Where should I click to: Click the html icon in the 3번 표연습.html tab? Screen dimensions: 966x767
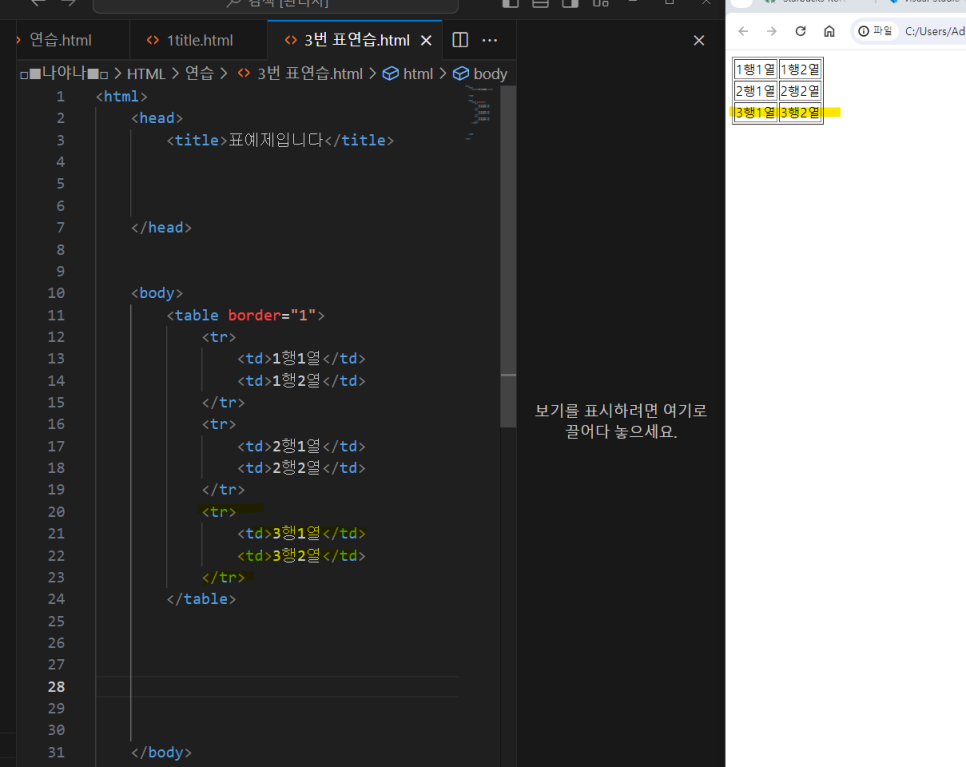[291, 40]
